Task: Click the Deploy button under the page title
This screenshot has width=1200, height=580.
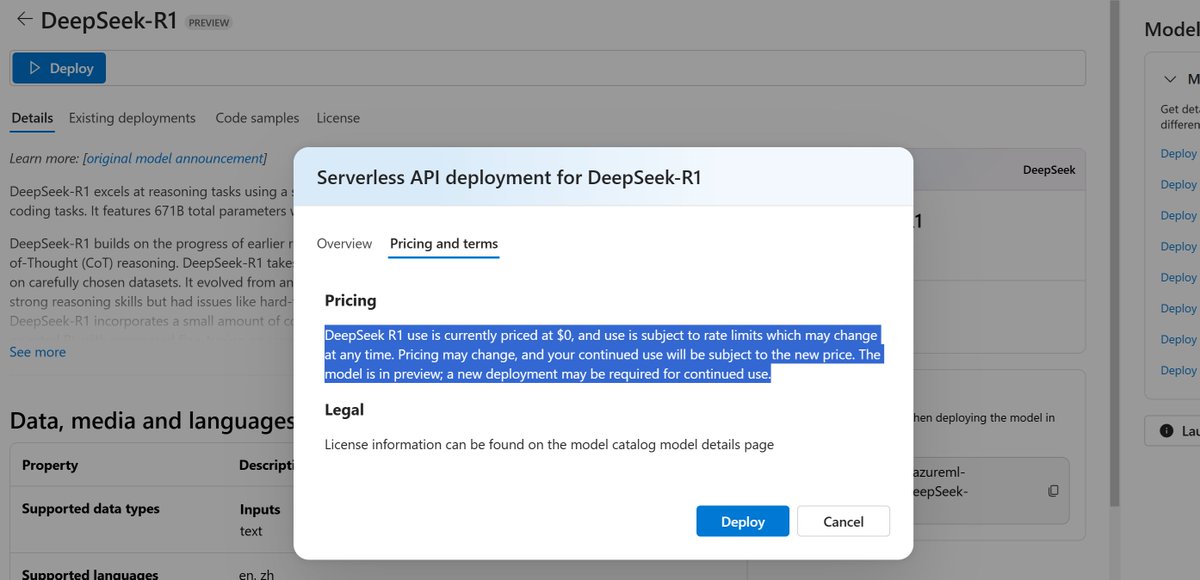Action: [59, 68]
